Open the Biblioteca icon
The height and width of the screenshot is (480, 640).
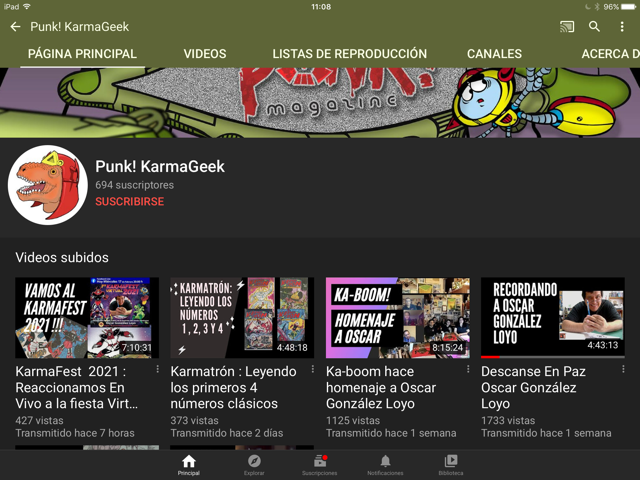tap(451, 462)
